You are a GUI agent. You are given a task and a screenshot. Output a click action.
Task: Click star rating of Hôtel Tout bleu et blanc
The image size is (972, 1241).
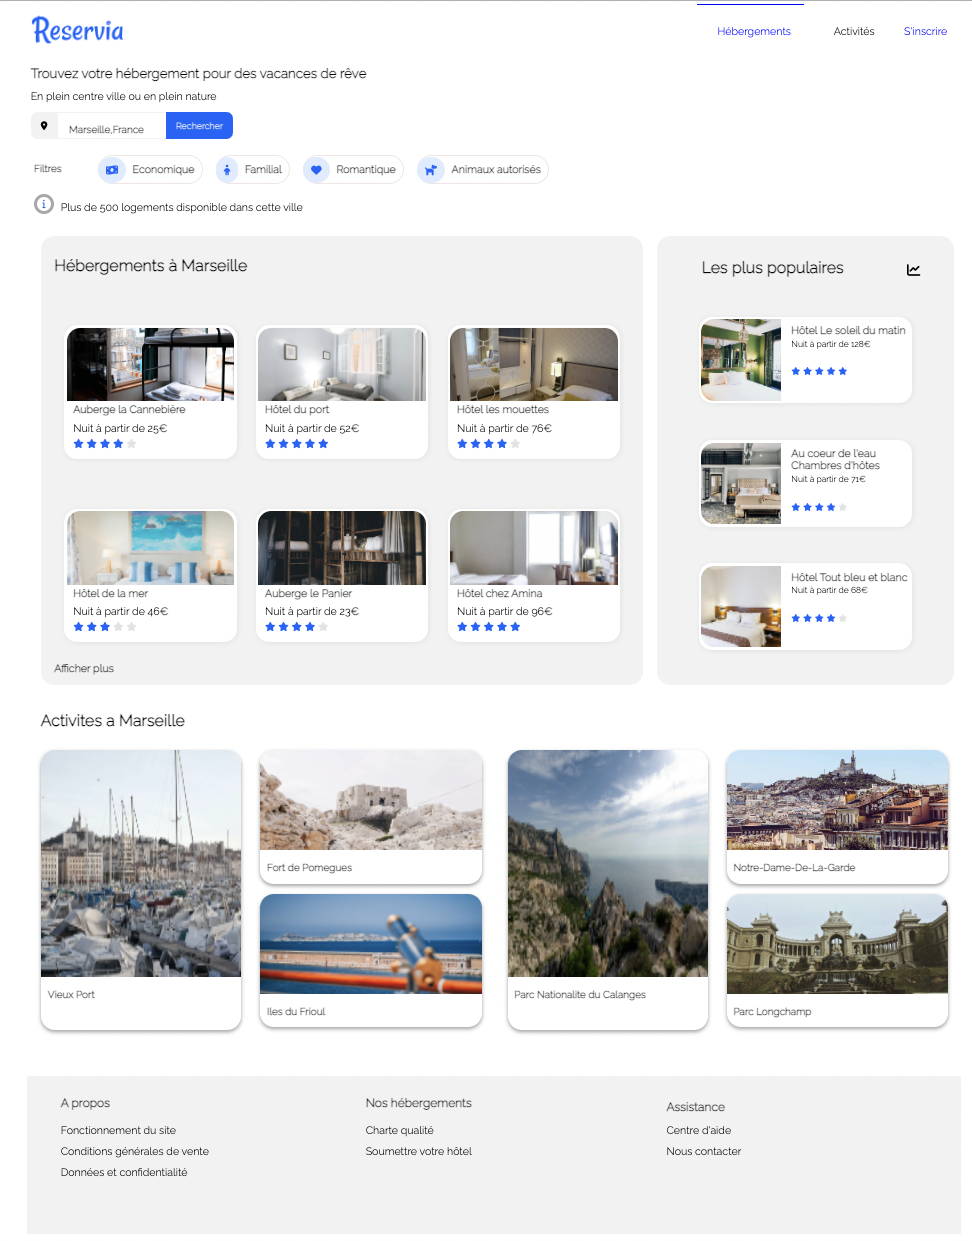click(819, 618)
